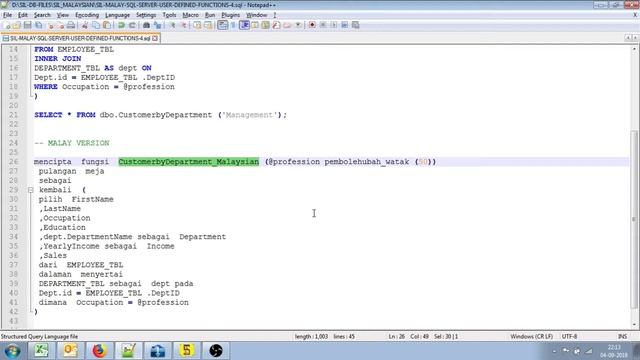Click the Zoom Out toolbar icon
Screen dimensions: 640x360
[x=184, y=25]
